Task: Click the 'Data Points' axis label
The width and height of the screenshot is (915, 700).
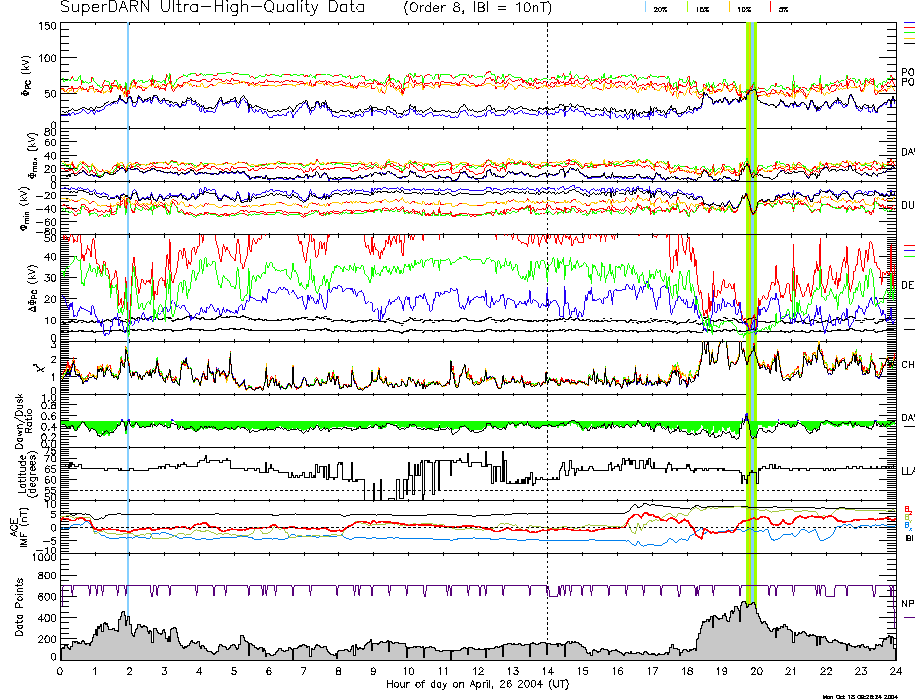Action: [x=19, y=607]
